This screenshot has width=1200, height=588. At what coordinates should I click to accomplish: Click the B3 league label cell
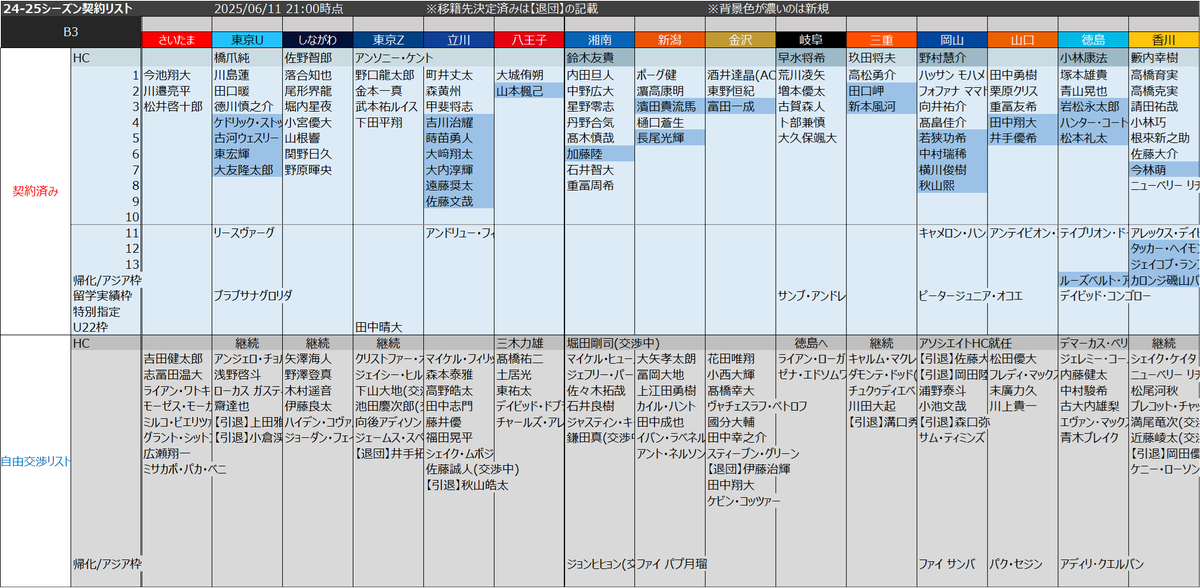click(71, 32)
